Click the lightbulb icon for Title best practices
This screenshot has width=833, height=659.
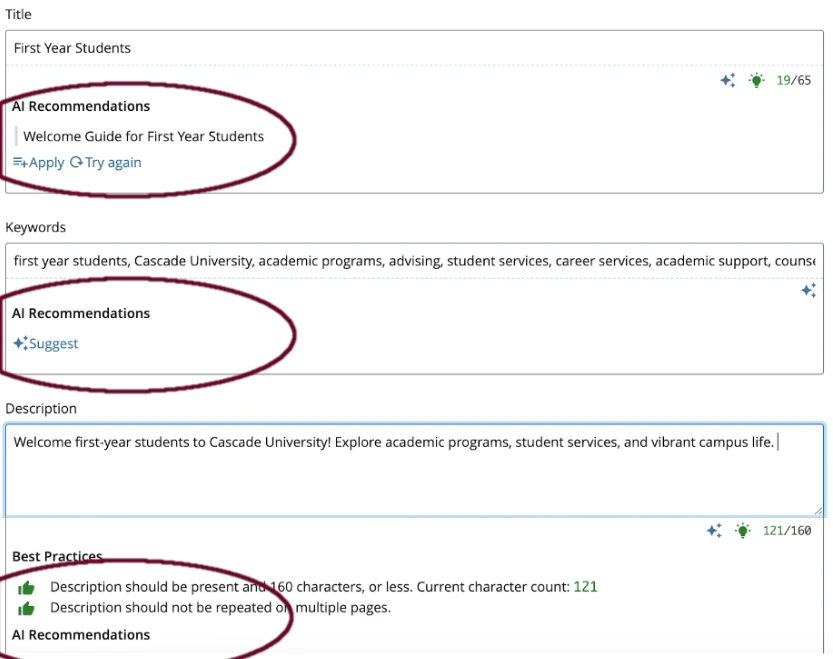coord(756,81)
